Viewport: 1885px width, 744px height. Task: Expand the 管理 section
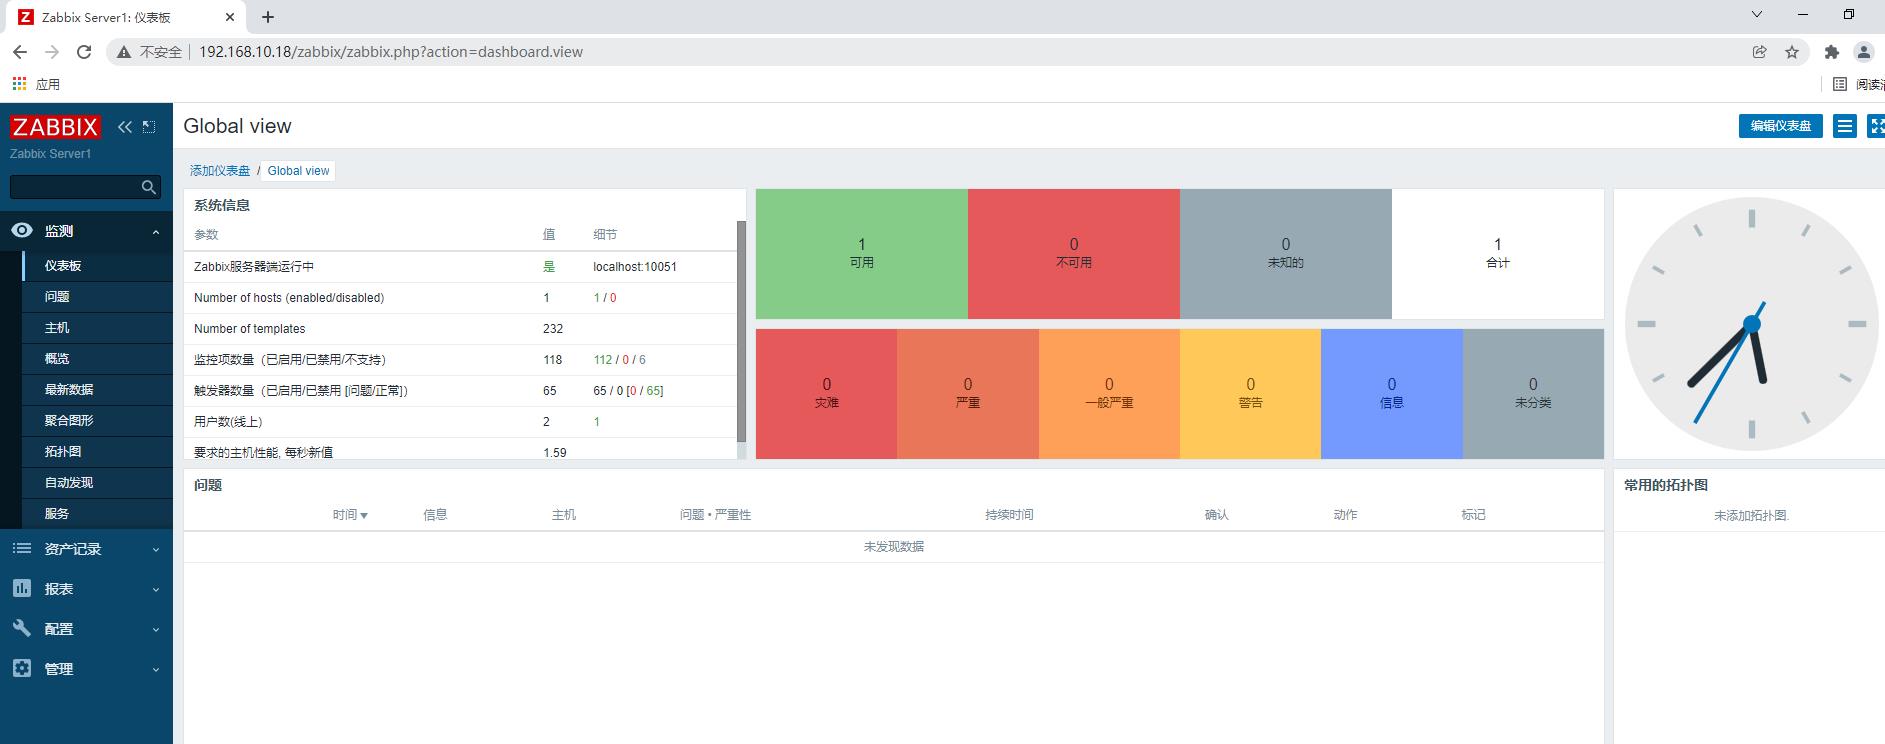(86, 669)
